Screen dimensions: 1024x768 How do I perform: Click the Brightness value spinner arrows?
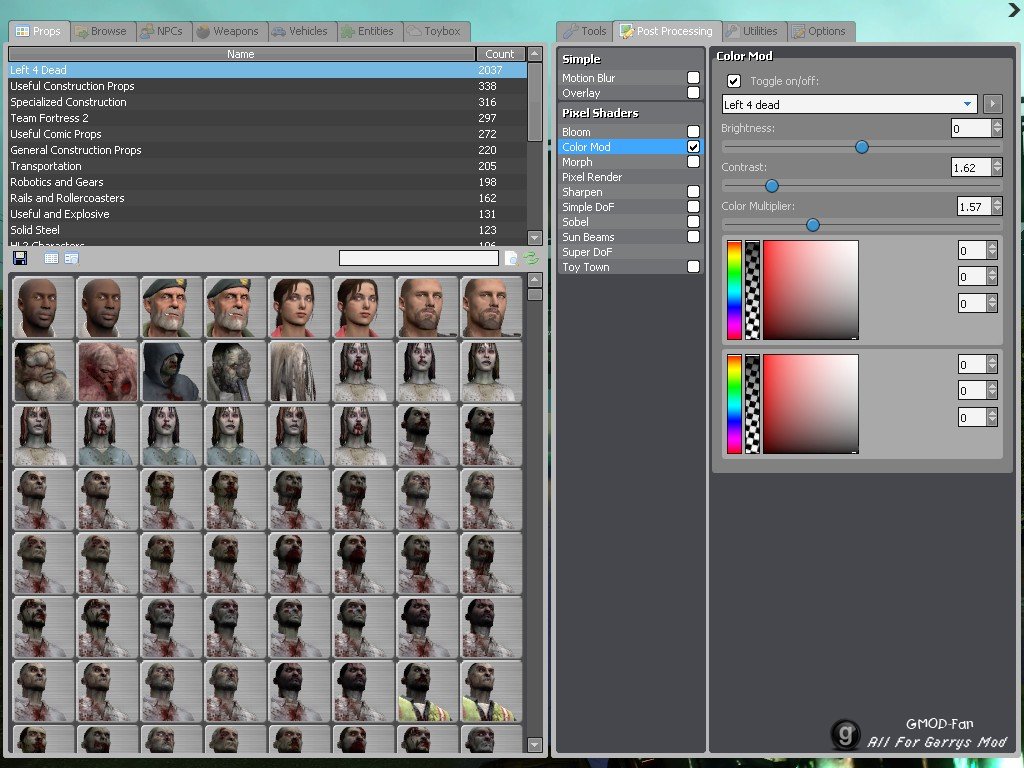[x=997, y=128]
